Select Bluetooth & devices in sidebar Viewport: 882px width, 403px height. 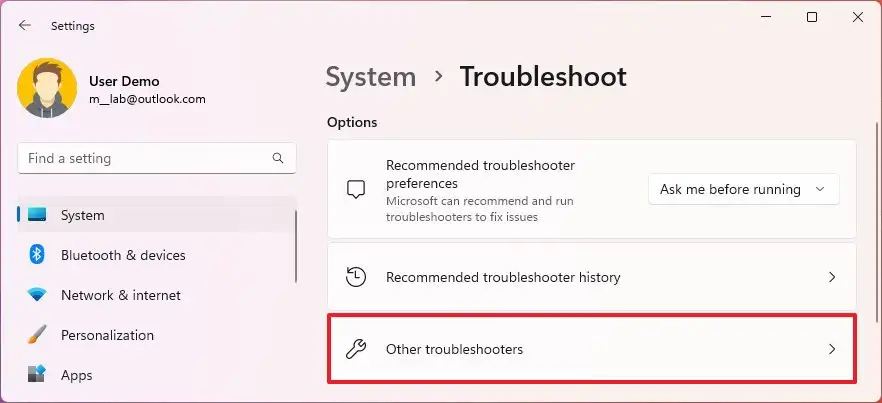(x=123, y=255)
